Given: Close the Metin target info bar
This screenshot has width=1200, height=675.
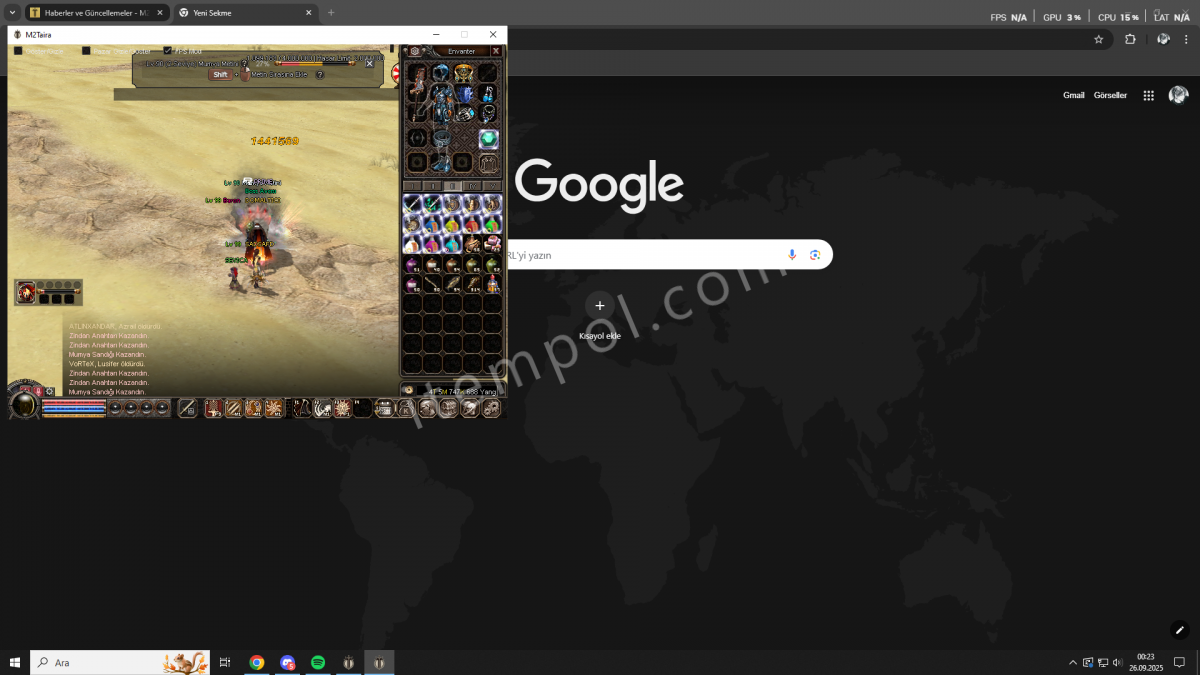Looking at the screenshot, I should 370,63.
